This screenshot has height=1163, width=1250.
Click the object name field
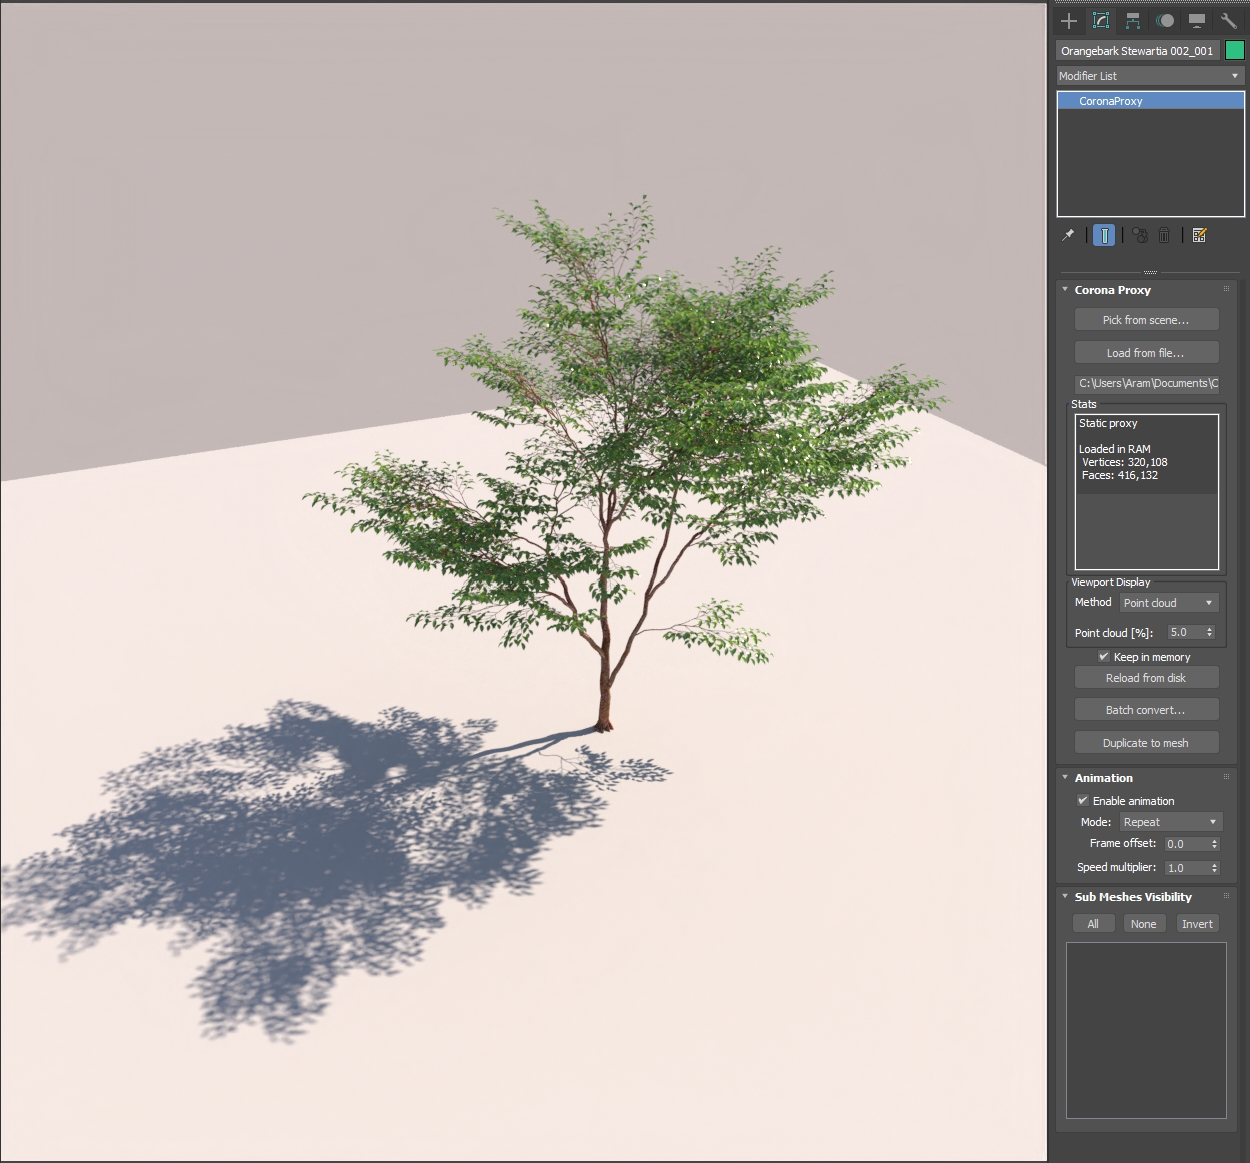tap(1137, 51)
